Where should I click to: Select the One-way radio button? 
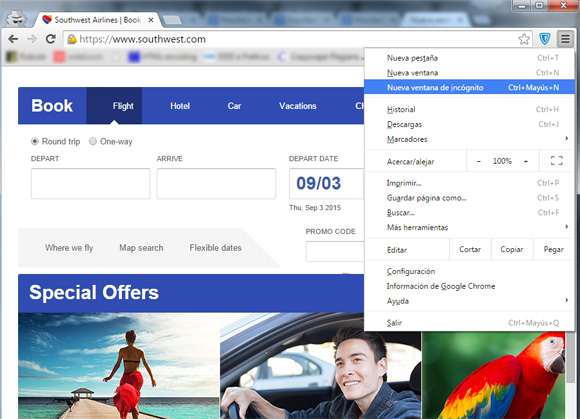point(93,141)
